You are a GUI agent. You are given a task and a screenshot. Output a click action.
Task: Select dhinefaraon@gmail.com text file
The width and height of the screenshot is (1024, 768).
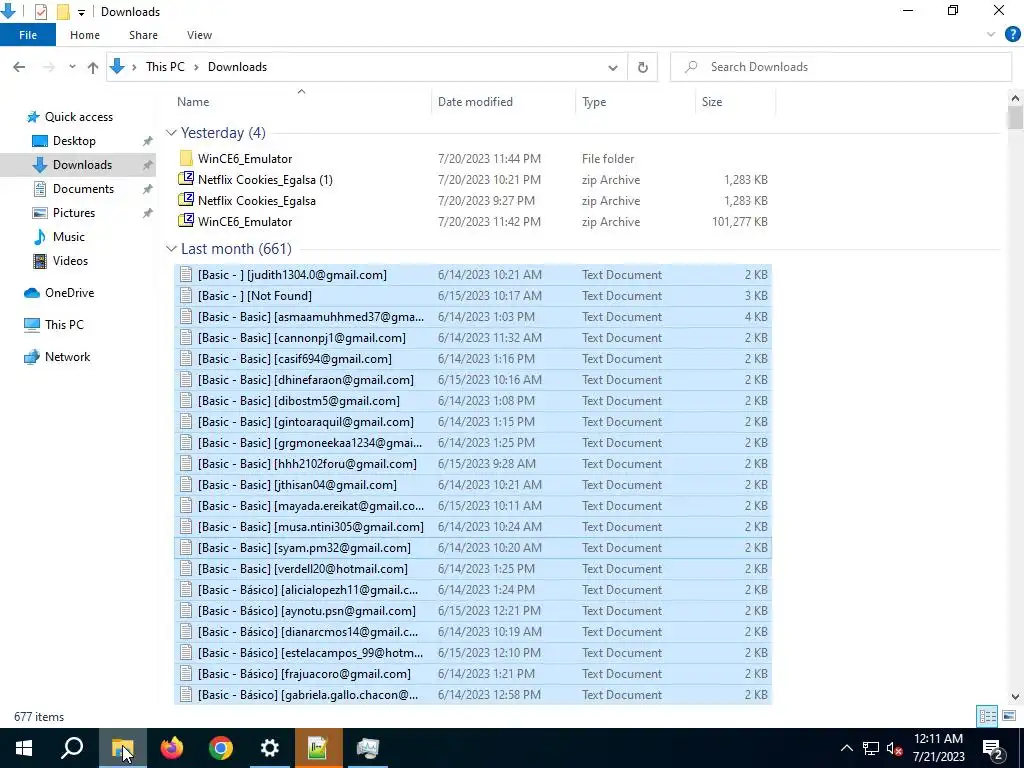click(x=473, y=379)
